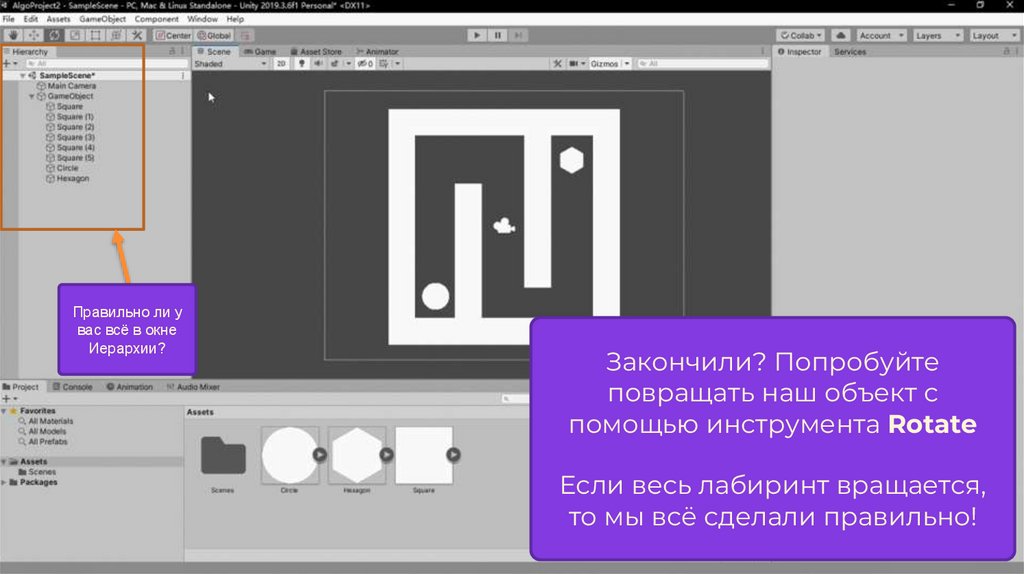
Task: Select the Rect tool
Action: click(x=95, y=35)
